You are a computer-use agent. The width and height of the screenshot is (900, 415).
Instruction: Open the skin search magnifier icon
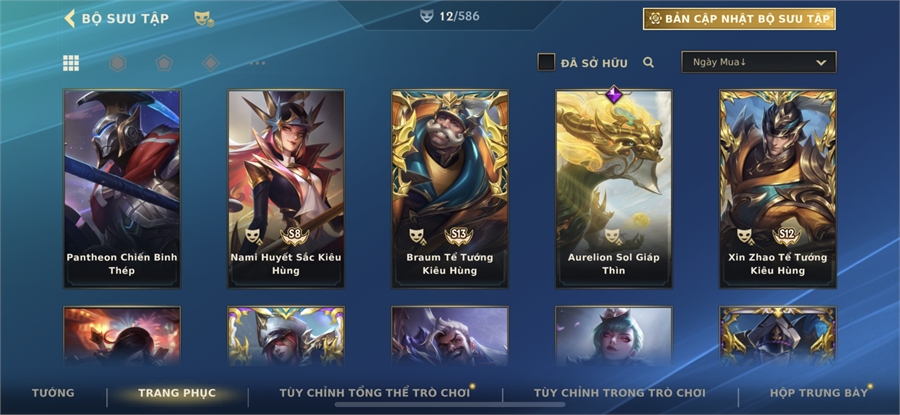click(x=649, y=63)
